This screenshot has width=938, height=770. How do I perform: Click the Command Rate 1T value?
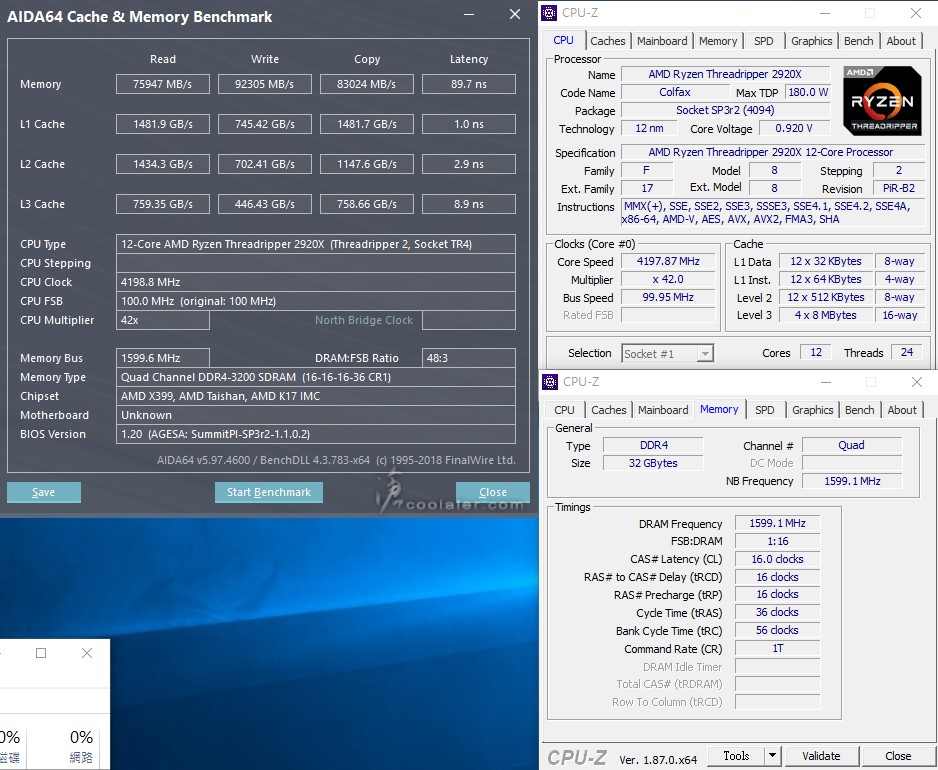[x=777, y=648]
